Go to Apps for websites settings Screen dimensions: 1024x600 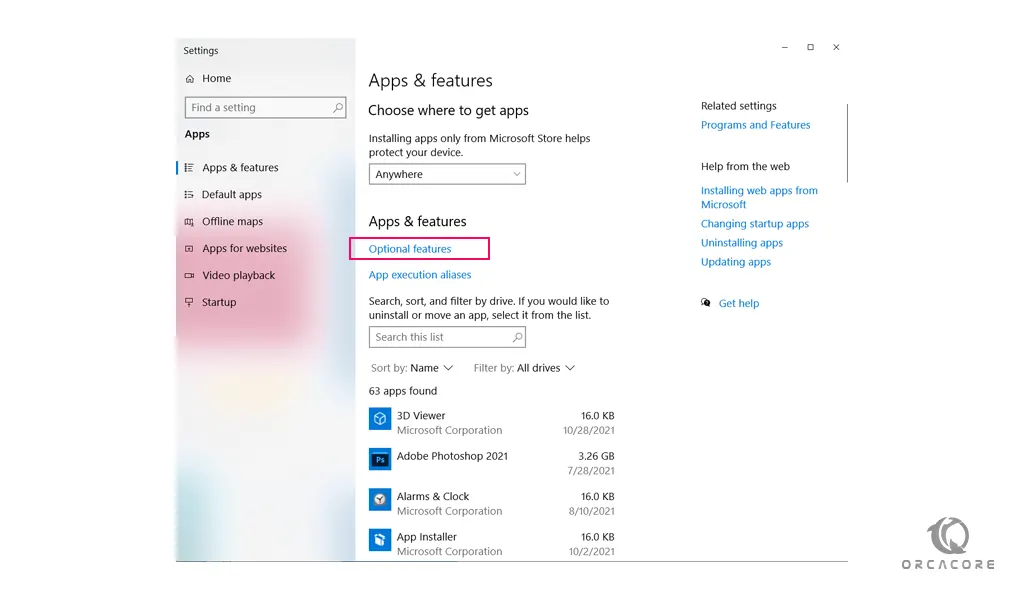coord(244,249)
